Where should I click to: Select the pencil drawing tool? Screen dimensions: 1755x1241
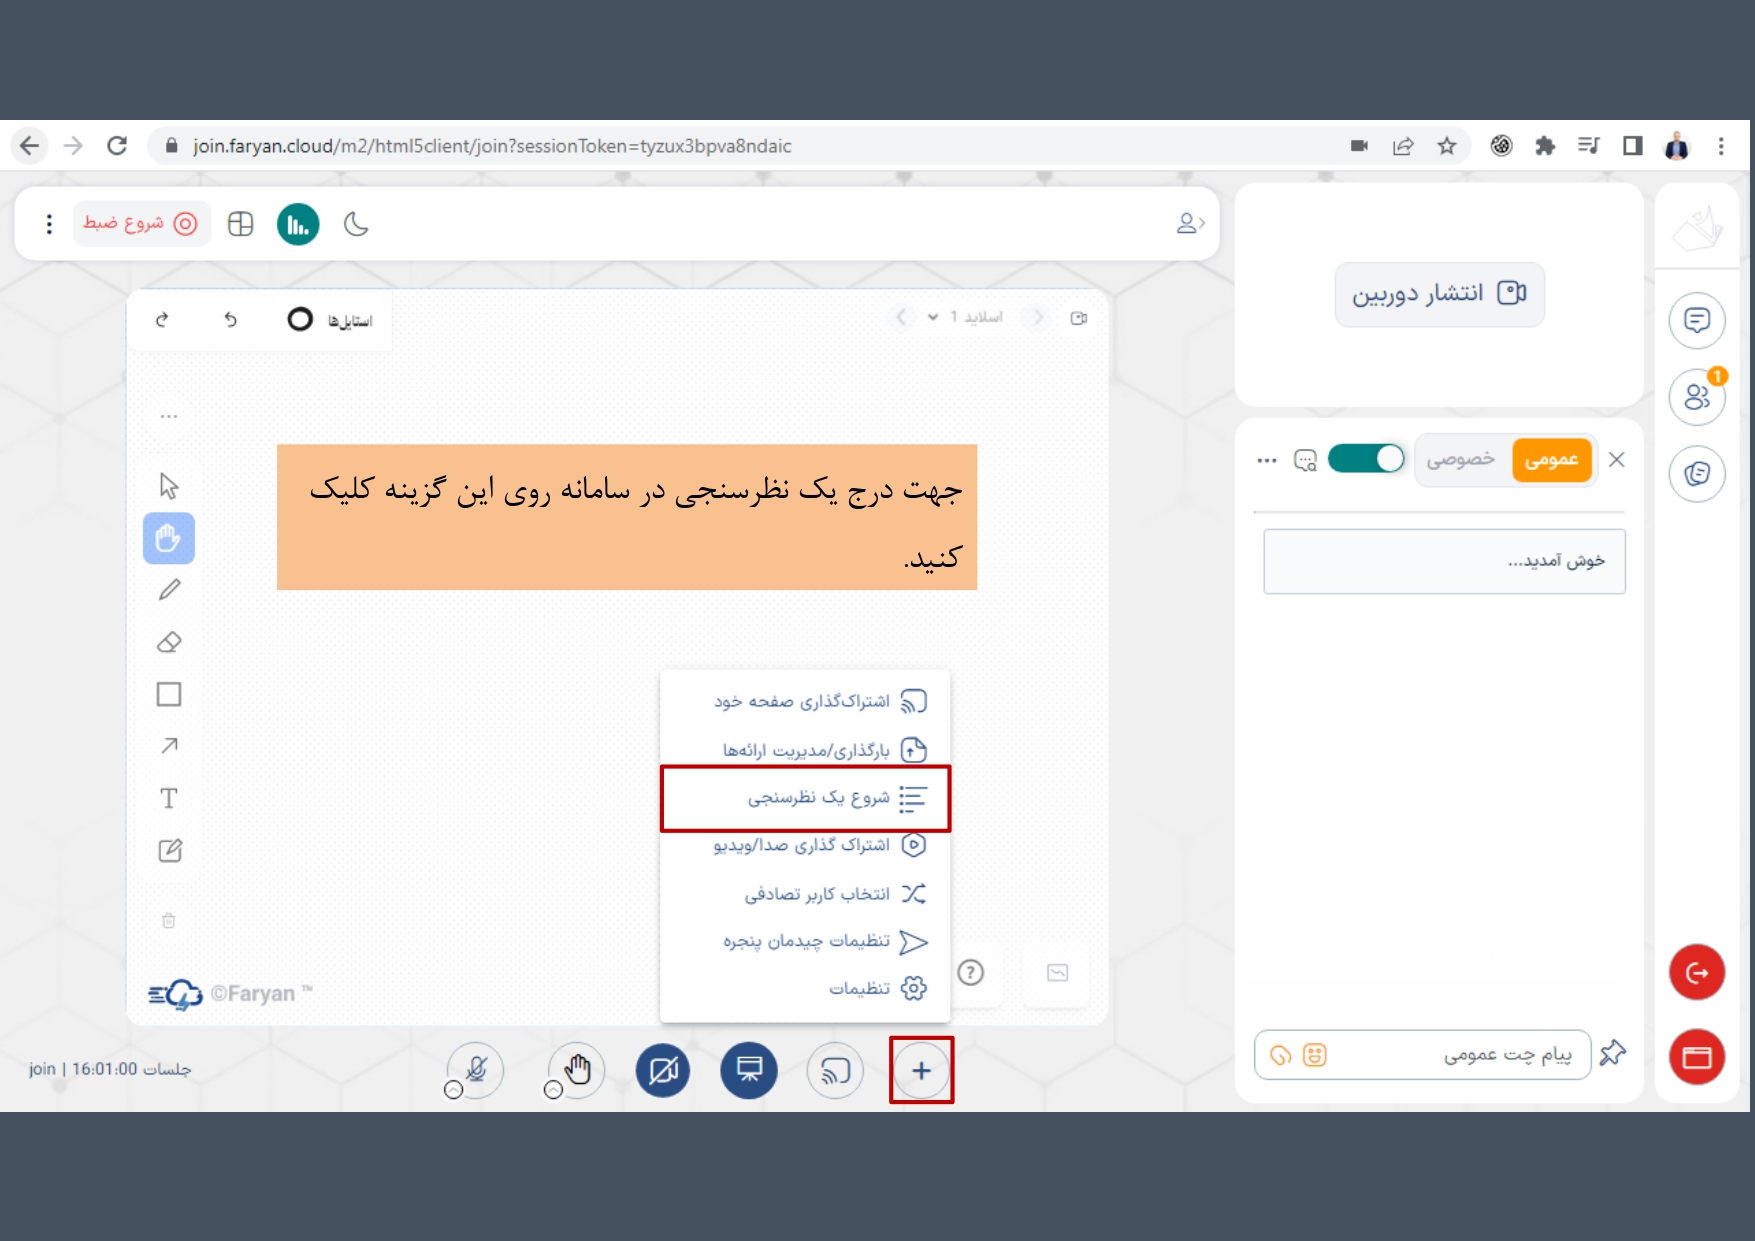pos(169,590)
